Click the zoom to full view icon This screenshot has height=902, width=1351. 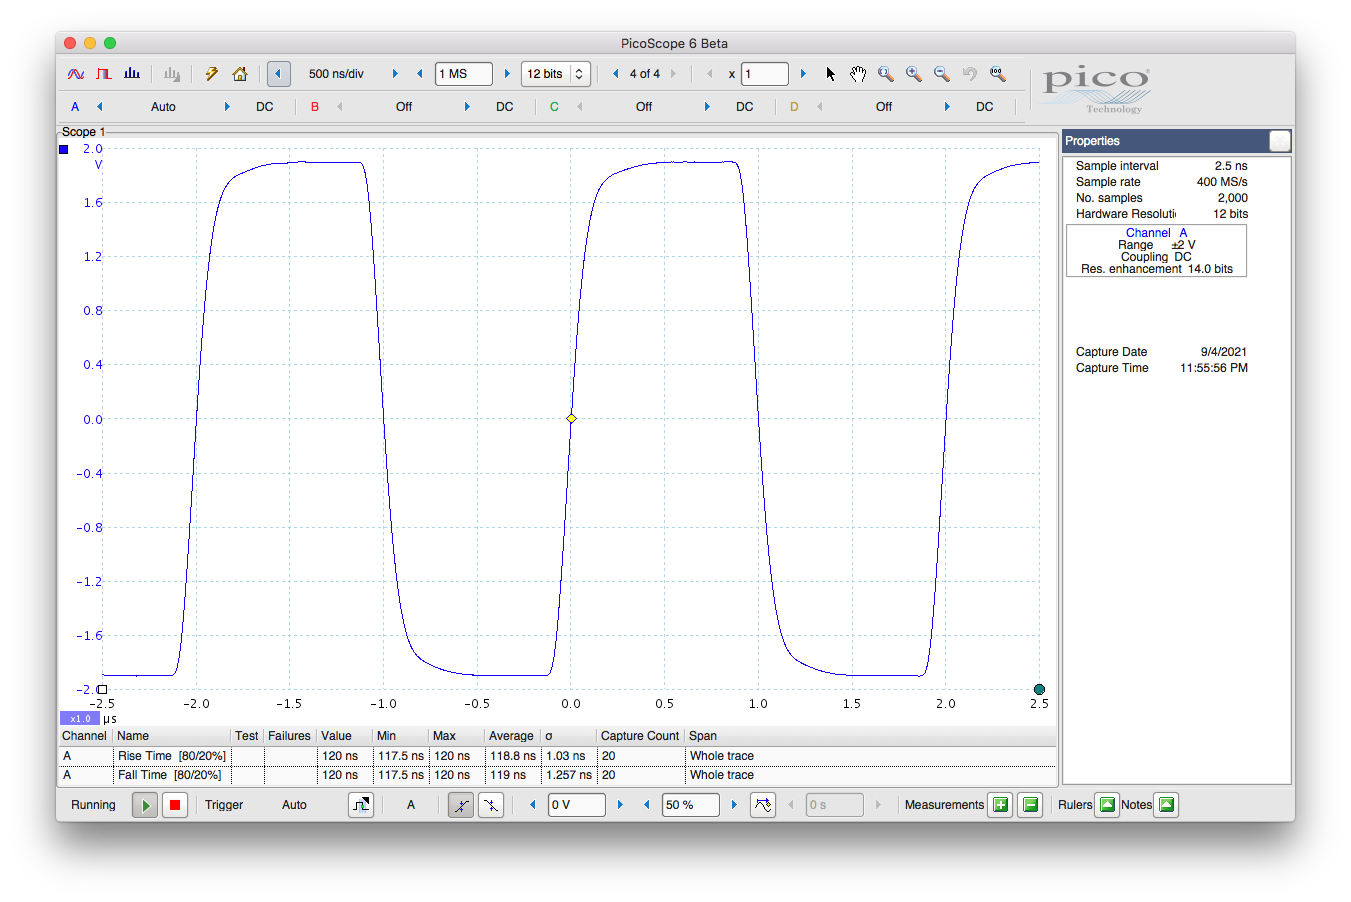click(998, 74)
